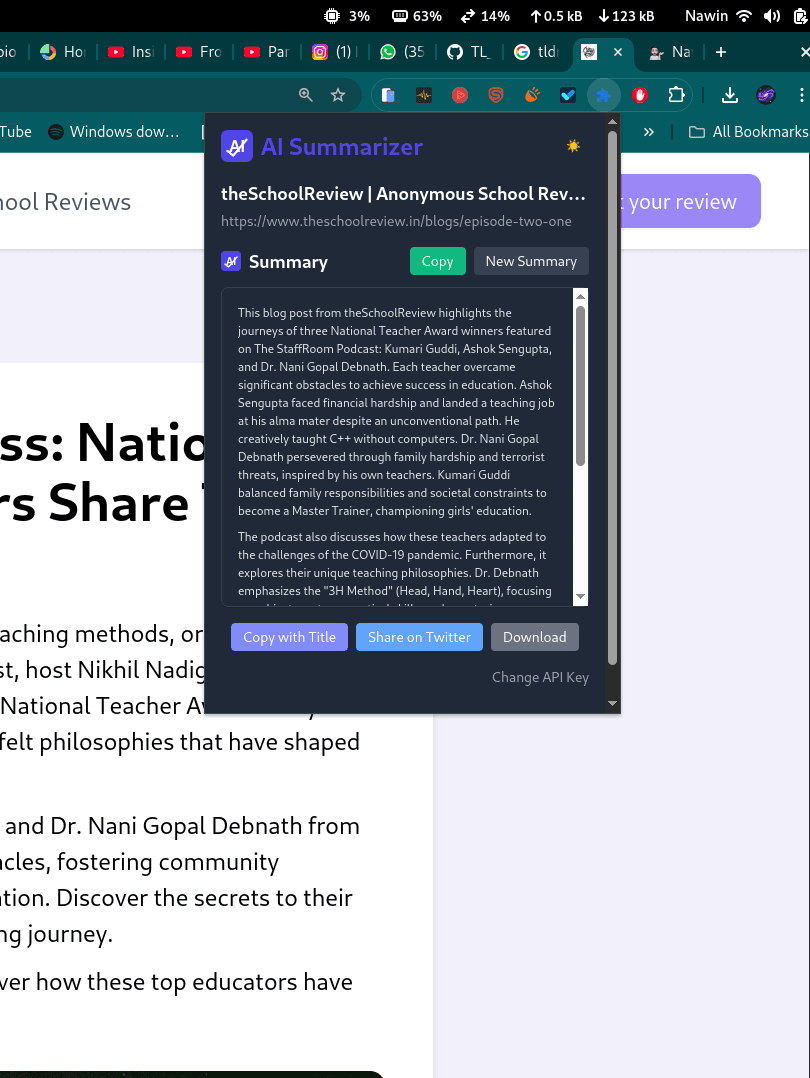The image size is (810, 1078).
Task: Close the active browser tab
Action: tap(617, 52)
